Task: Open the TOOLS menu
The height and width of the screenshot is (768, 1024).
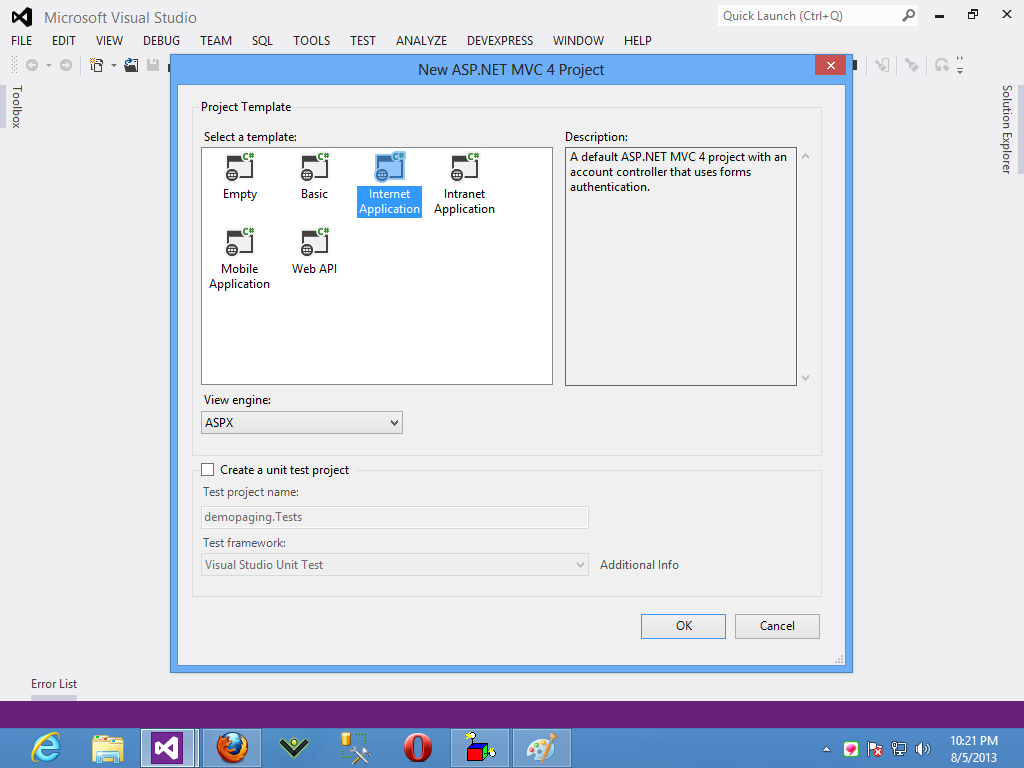Action: click(x=312, y=40)
